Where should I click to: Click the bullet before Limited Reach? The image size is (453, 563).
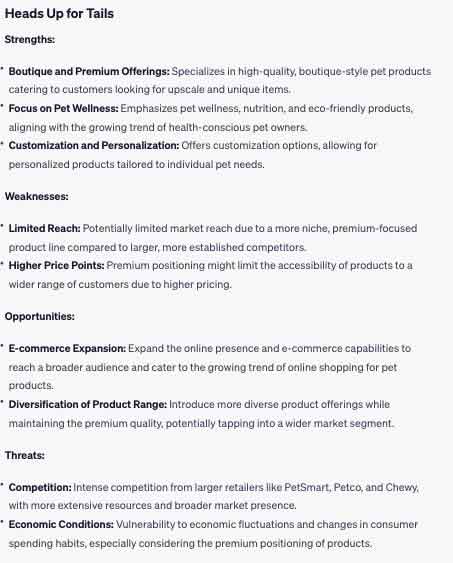(x=3, y=226)
